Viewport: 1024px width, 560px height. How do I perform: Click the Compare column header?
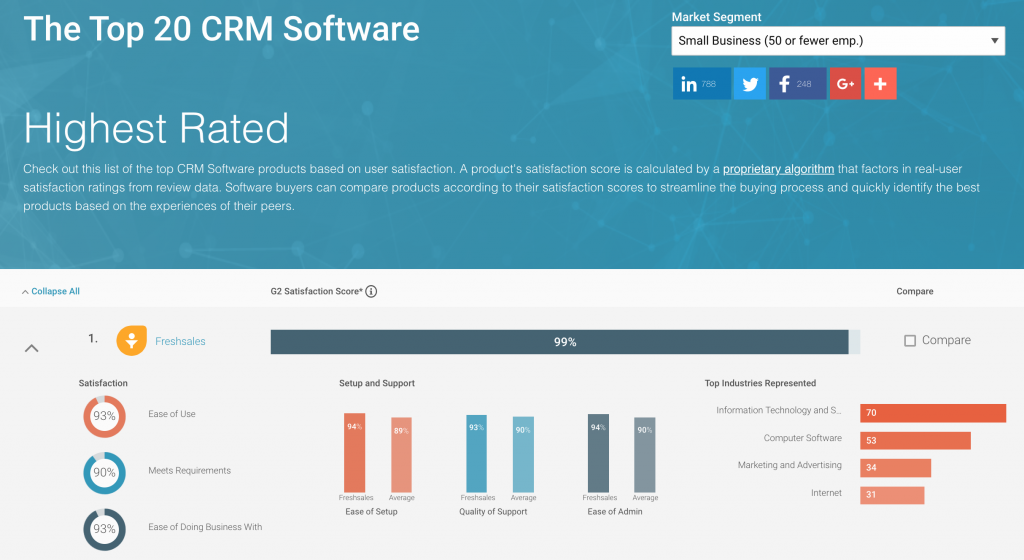click(x=915, y=291)
